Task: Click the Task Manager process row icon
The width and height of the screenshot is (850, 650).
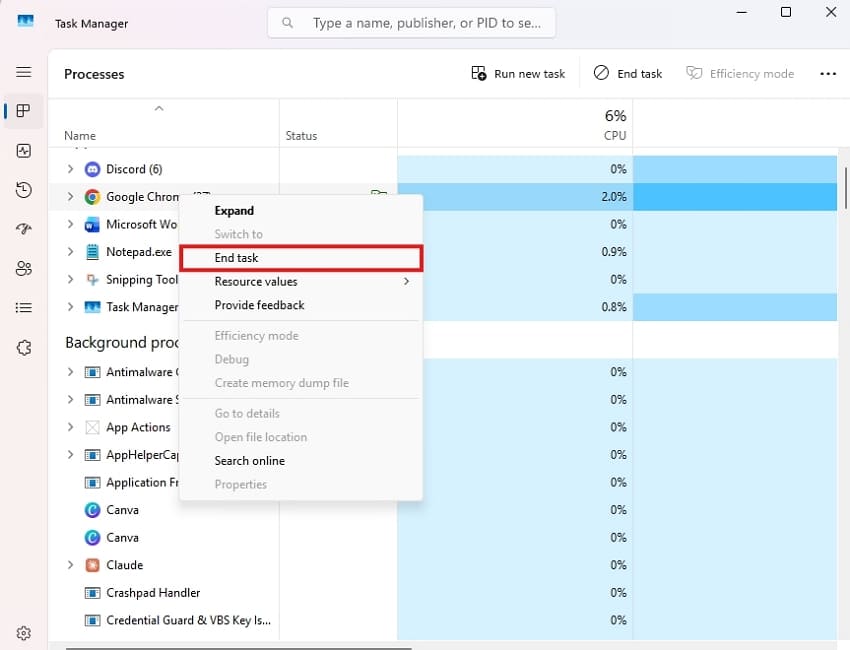Action: 92,307
